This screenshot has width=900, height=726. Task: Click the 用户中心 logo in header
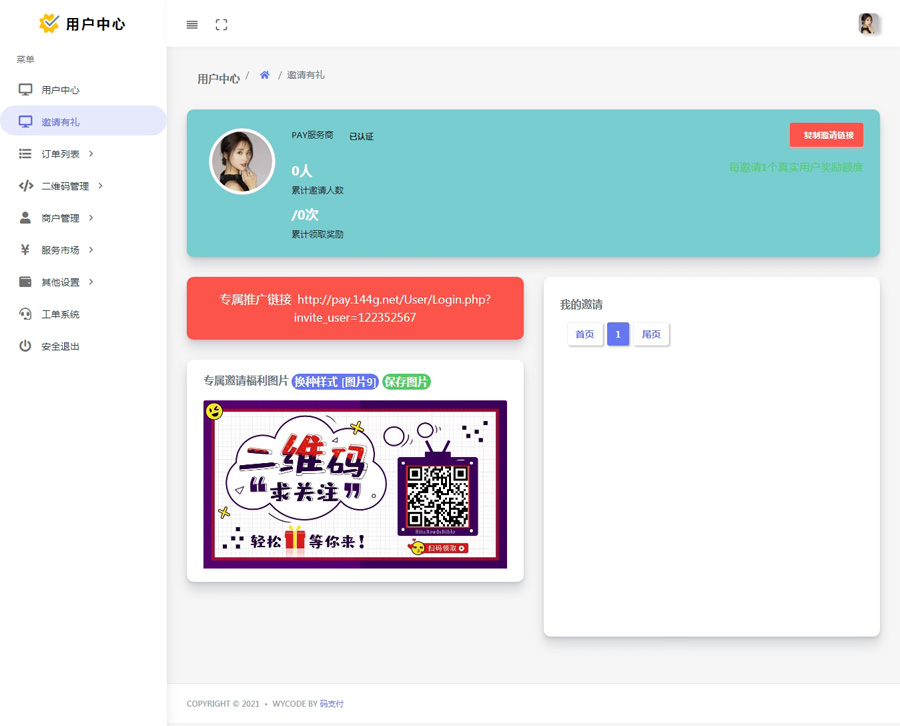click(82, 24)
